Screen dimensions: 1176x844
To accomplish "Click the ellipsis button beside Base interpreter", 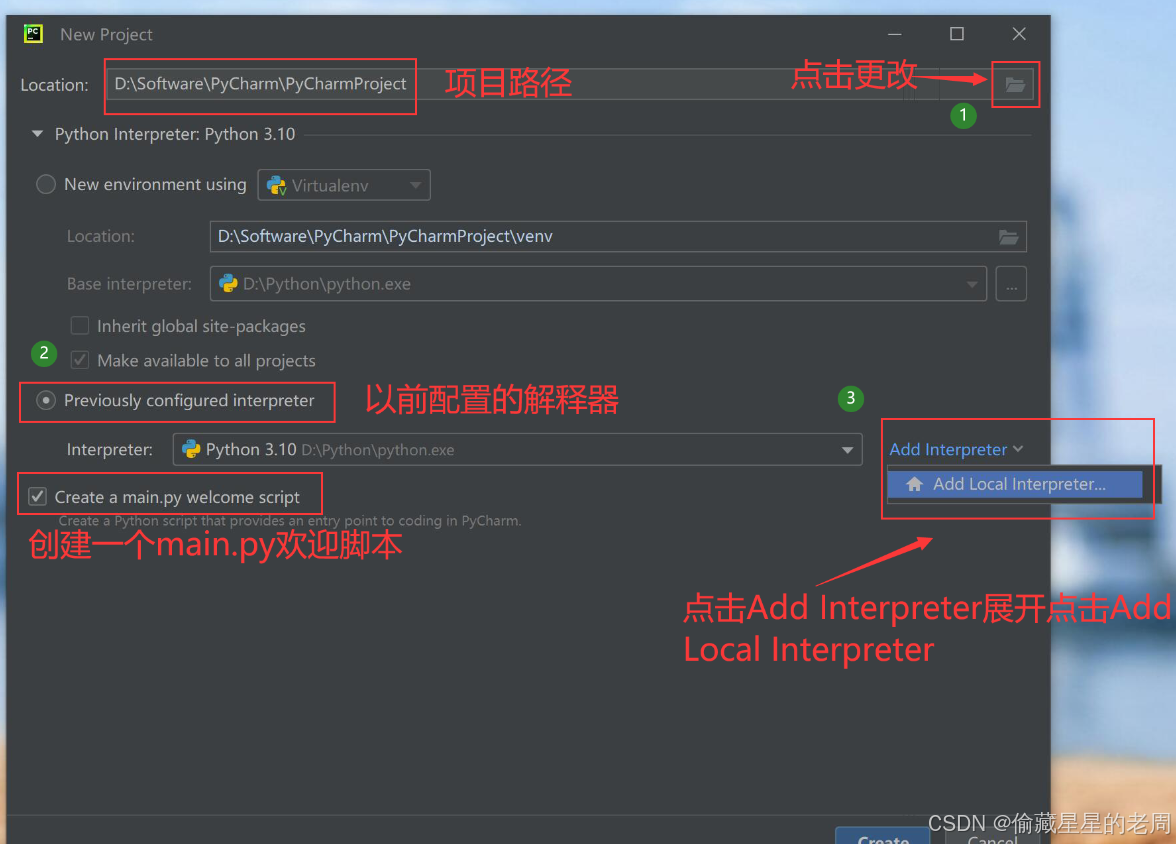I will point(1011,284).
